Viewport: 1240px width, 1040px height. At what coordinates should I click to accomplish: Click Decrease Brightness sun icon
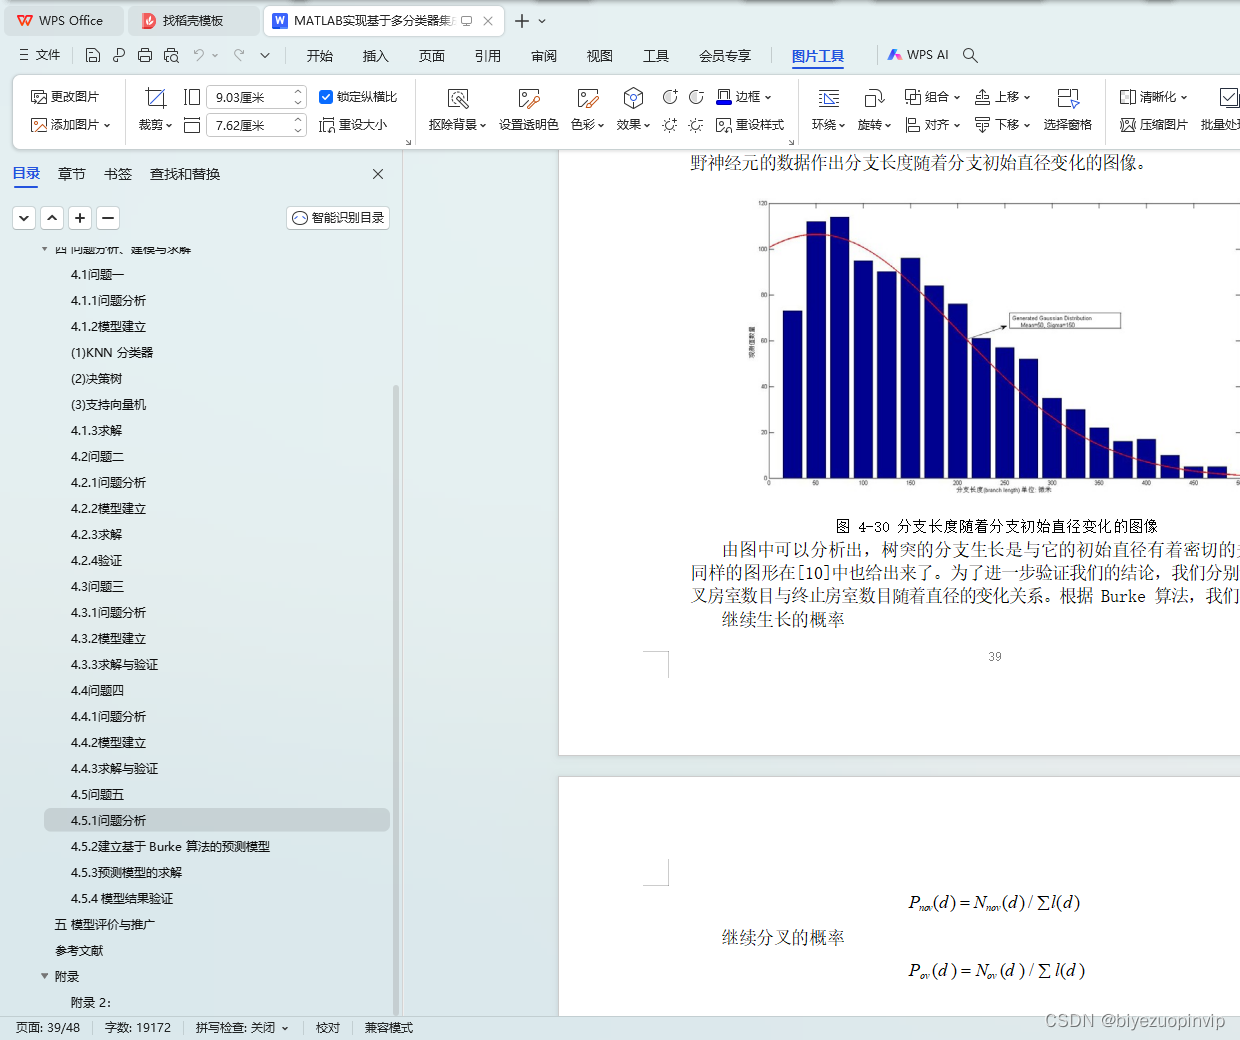696,125
